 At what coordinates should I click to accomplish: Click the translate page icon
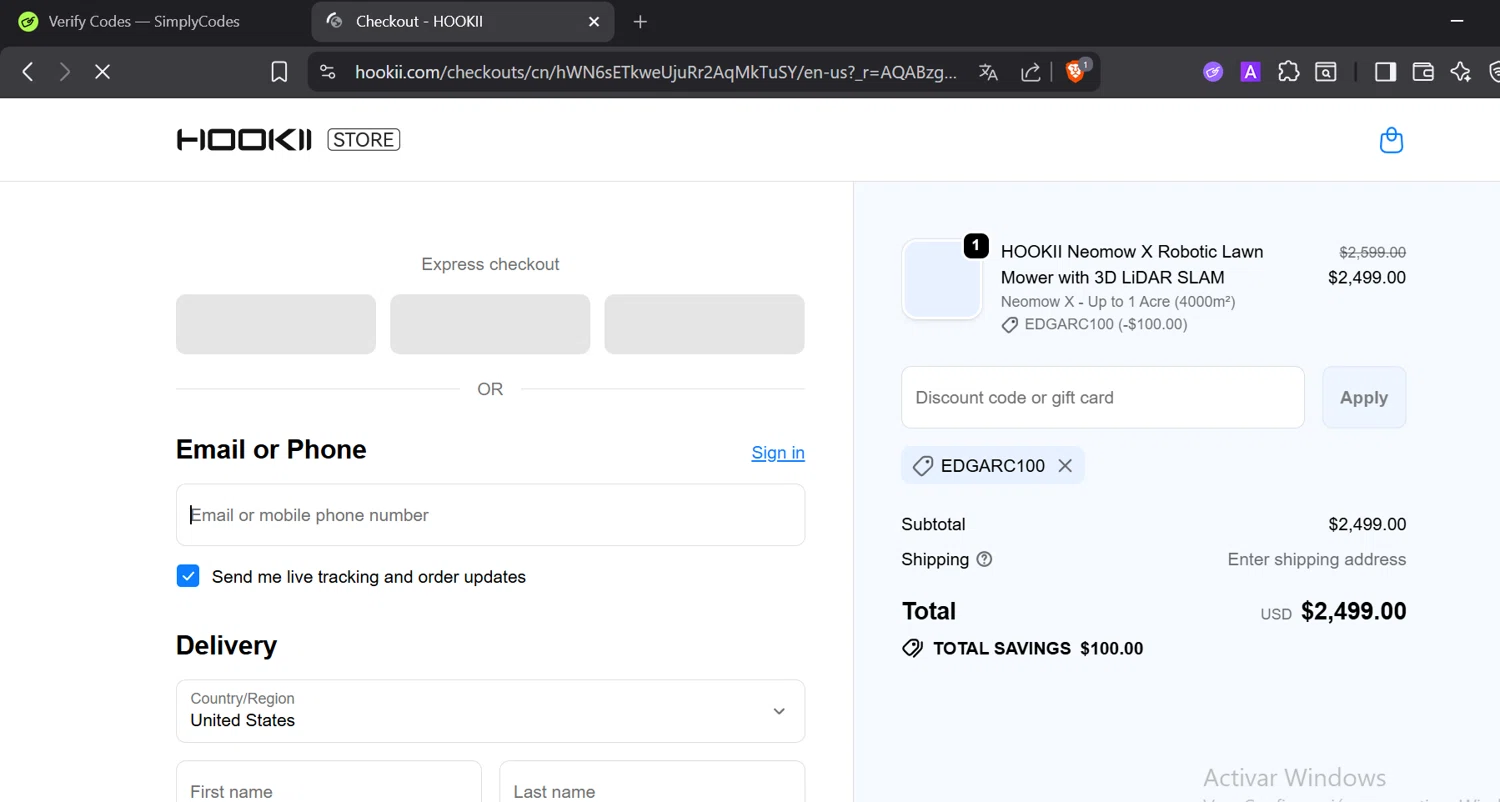[x=989, y=72]
